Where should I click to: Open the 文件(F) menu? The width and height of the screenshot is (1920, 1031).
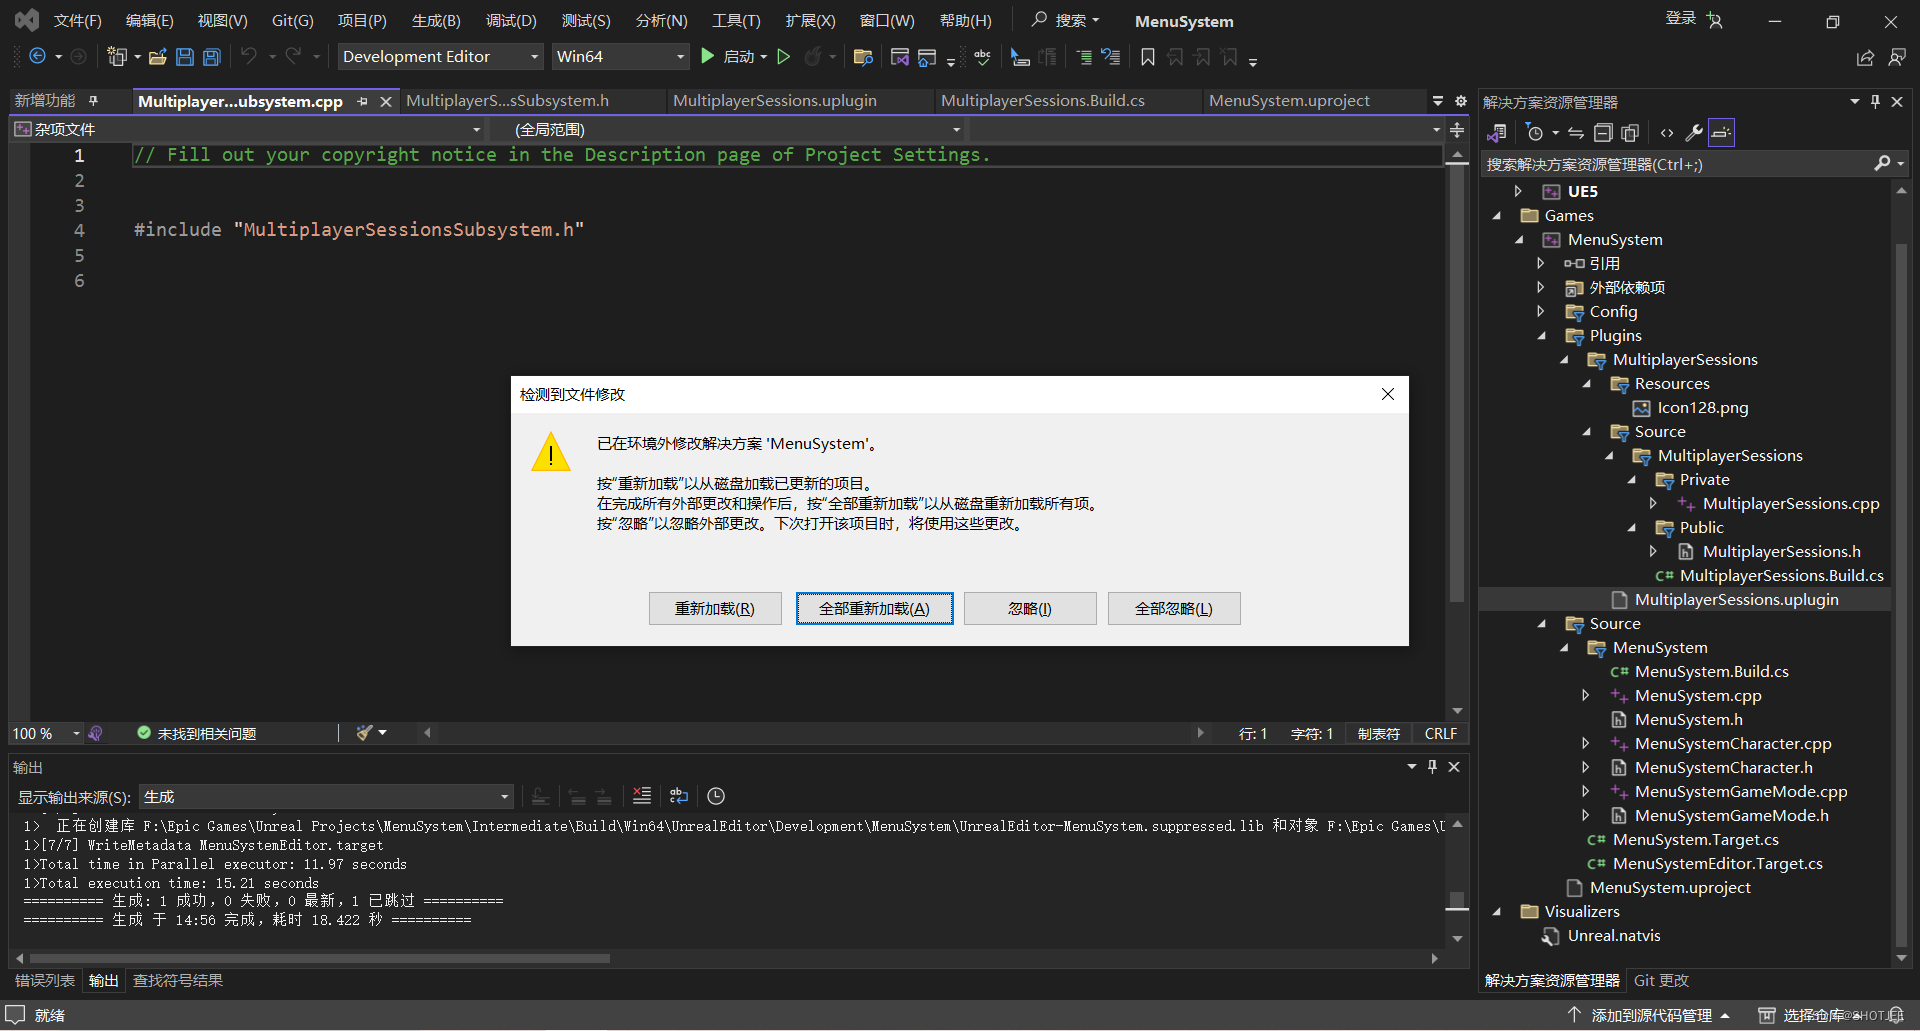[x=78, y=21]
